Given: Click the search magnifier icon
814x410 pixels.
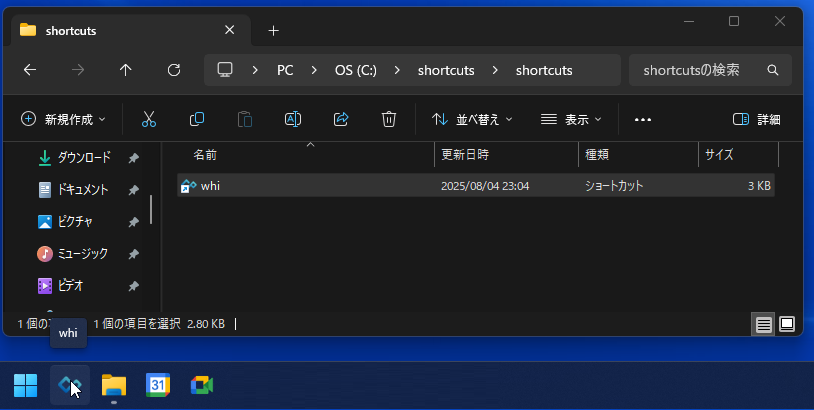Looking at the screenshot, I should [772, 70].
